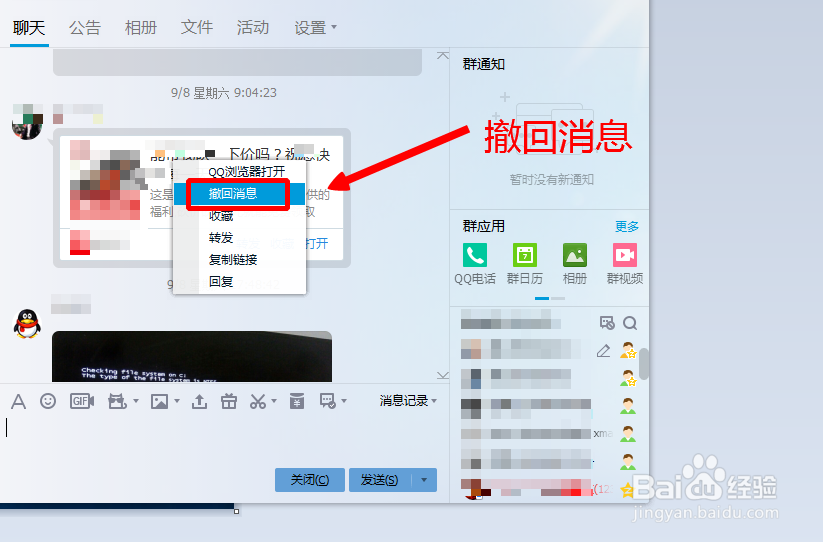Expand the chat bubble icon dropdown arrow
Viewport: 823px width, 542px height.
pyautogui.click(x=344, y=401)
